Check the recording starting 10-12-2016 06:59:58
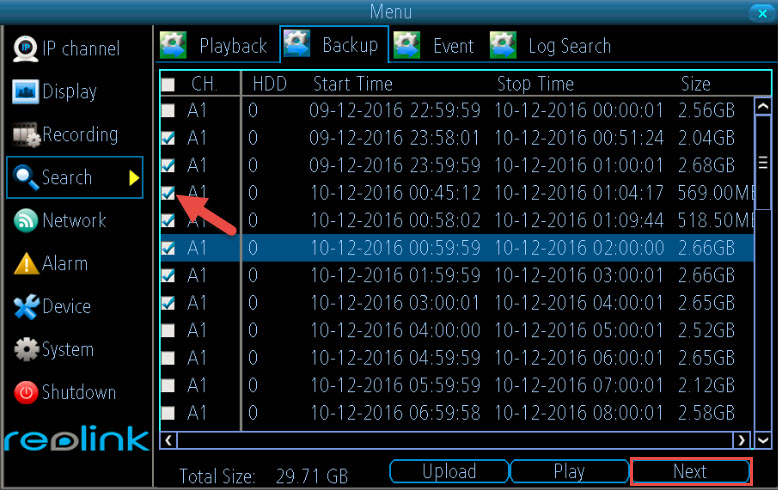Viewport: 778px width, 490px height. (168, 413)
